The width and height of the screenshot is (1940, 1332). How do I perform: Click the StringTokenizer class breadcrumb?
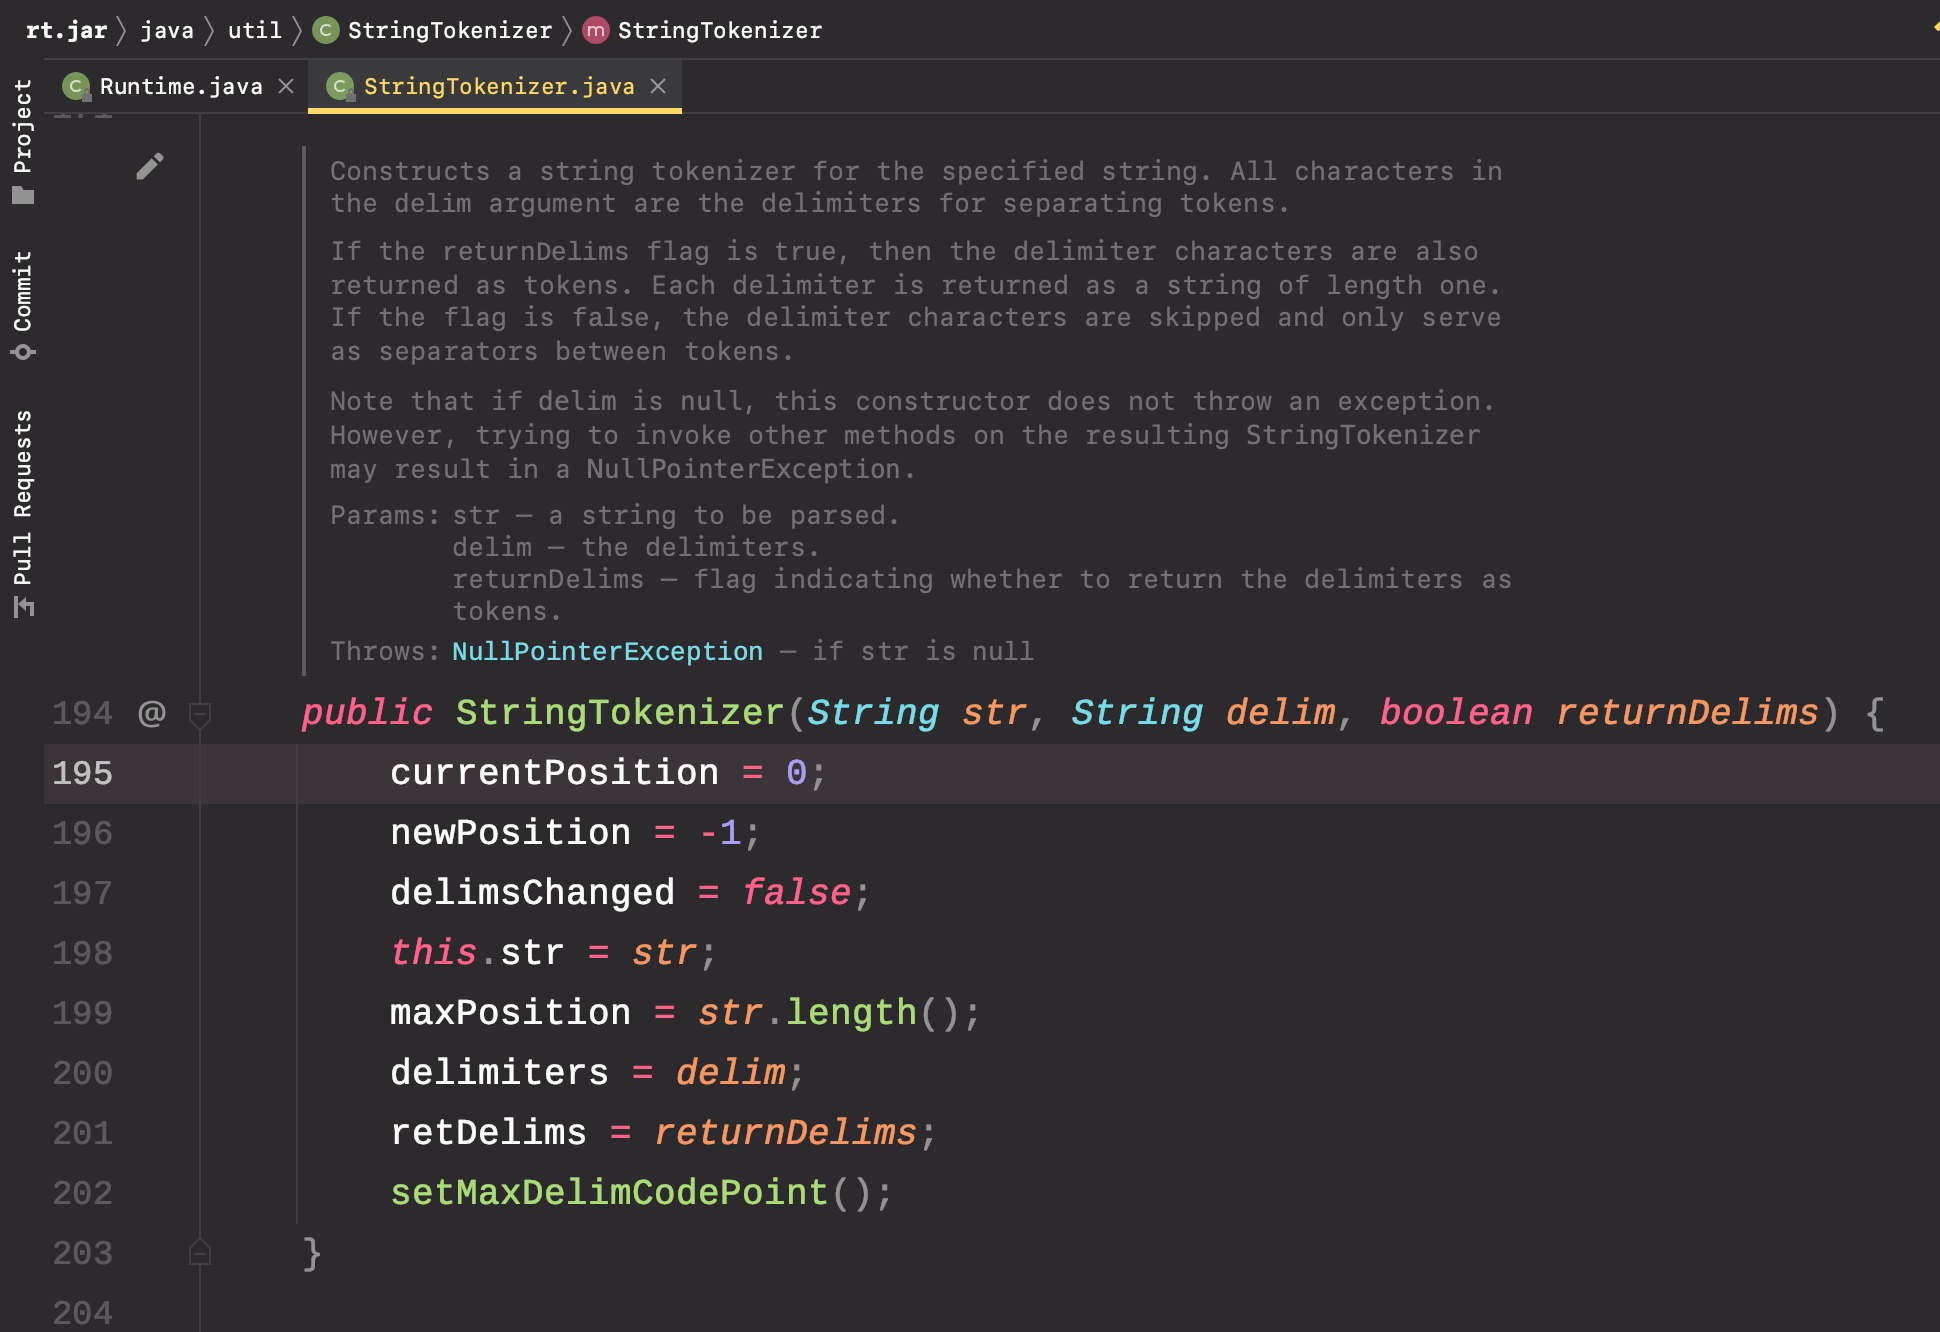pos(450,30)
